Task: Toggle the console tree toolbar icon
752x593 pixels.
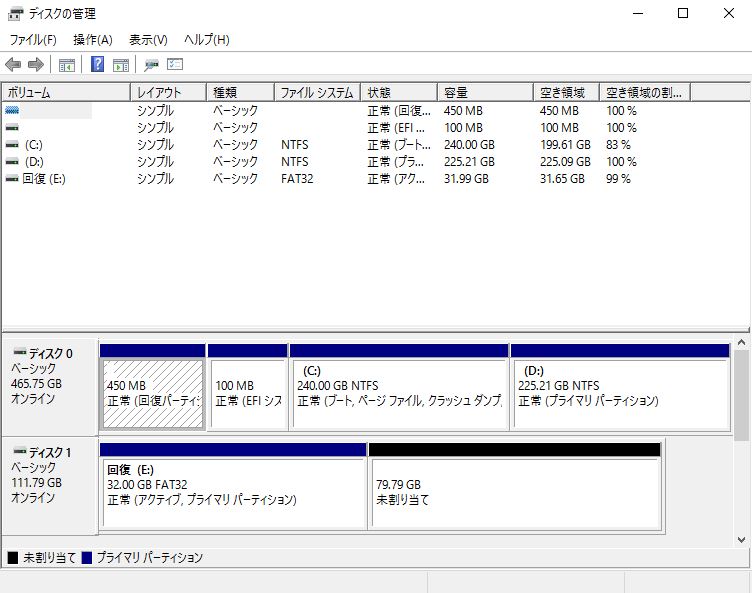Action: tap(67, 65)
